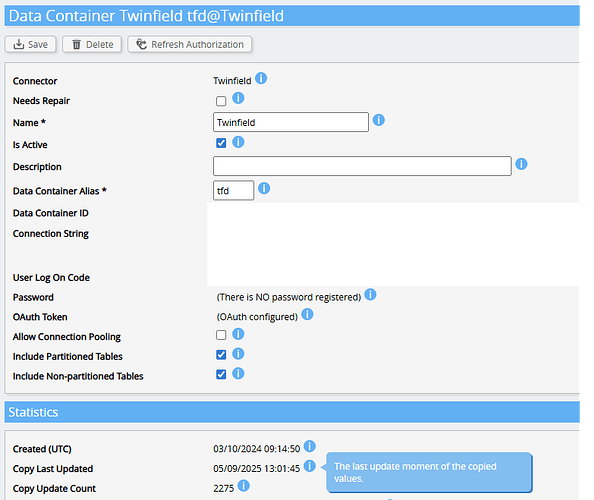The height and width of the screenshot is (500, 594).
Task: Click the Connection String label
Action: [x=51, y=234]
